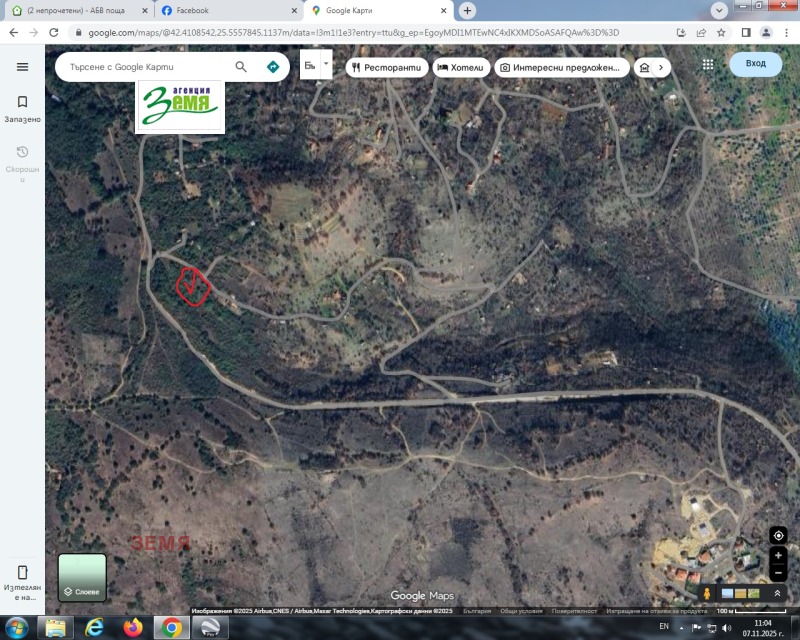Image resolution: width=800 pixels, height=640 pixels.
Task: Zoom in the map with plus
Action: point(778,556)
